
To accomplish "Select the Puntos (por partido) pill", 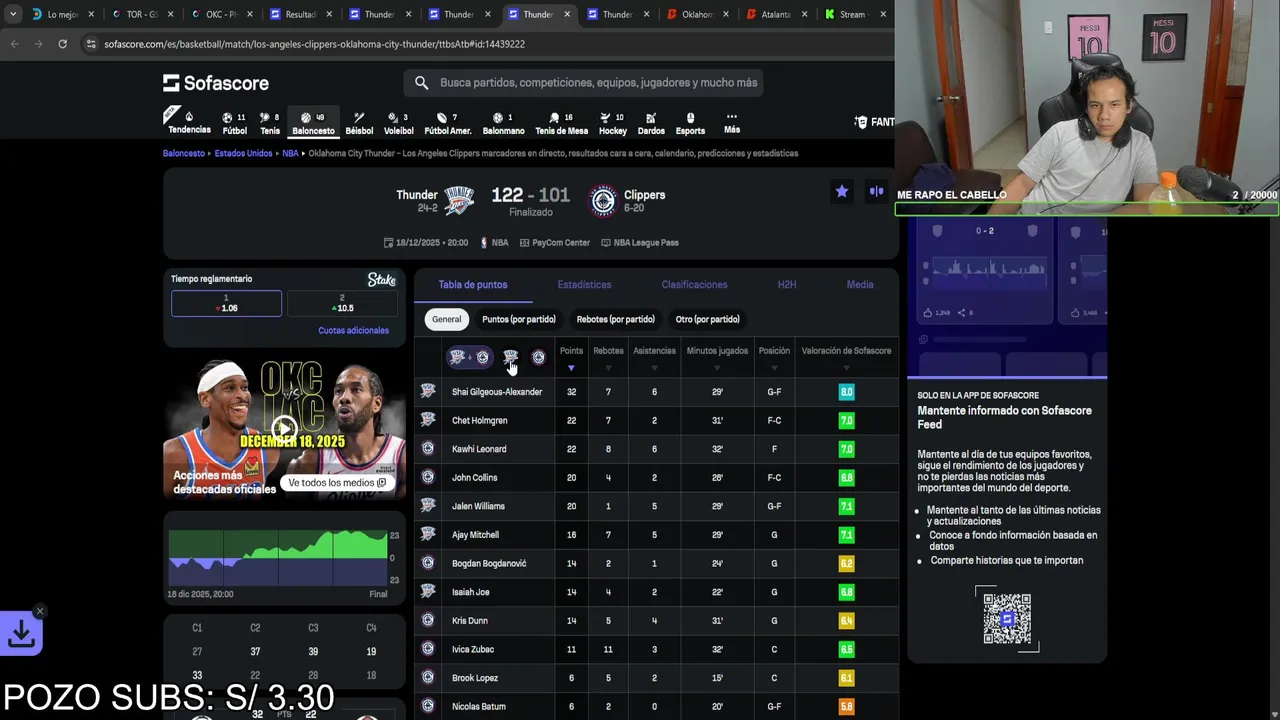I will 518,319.
